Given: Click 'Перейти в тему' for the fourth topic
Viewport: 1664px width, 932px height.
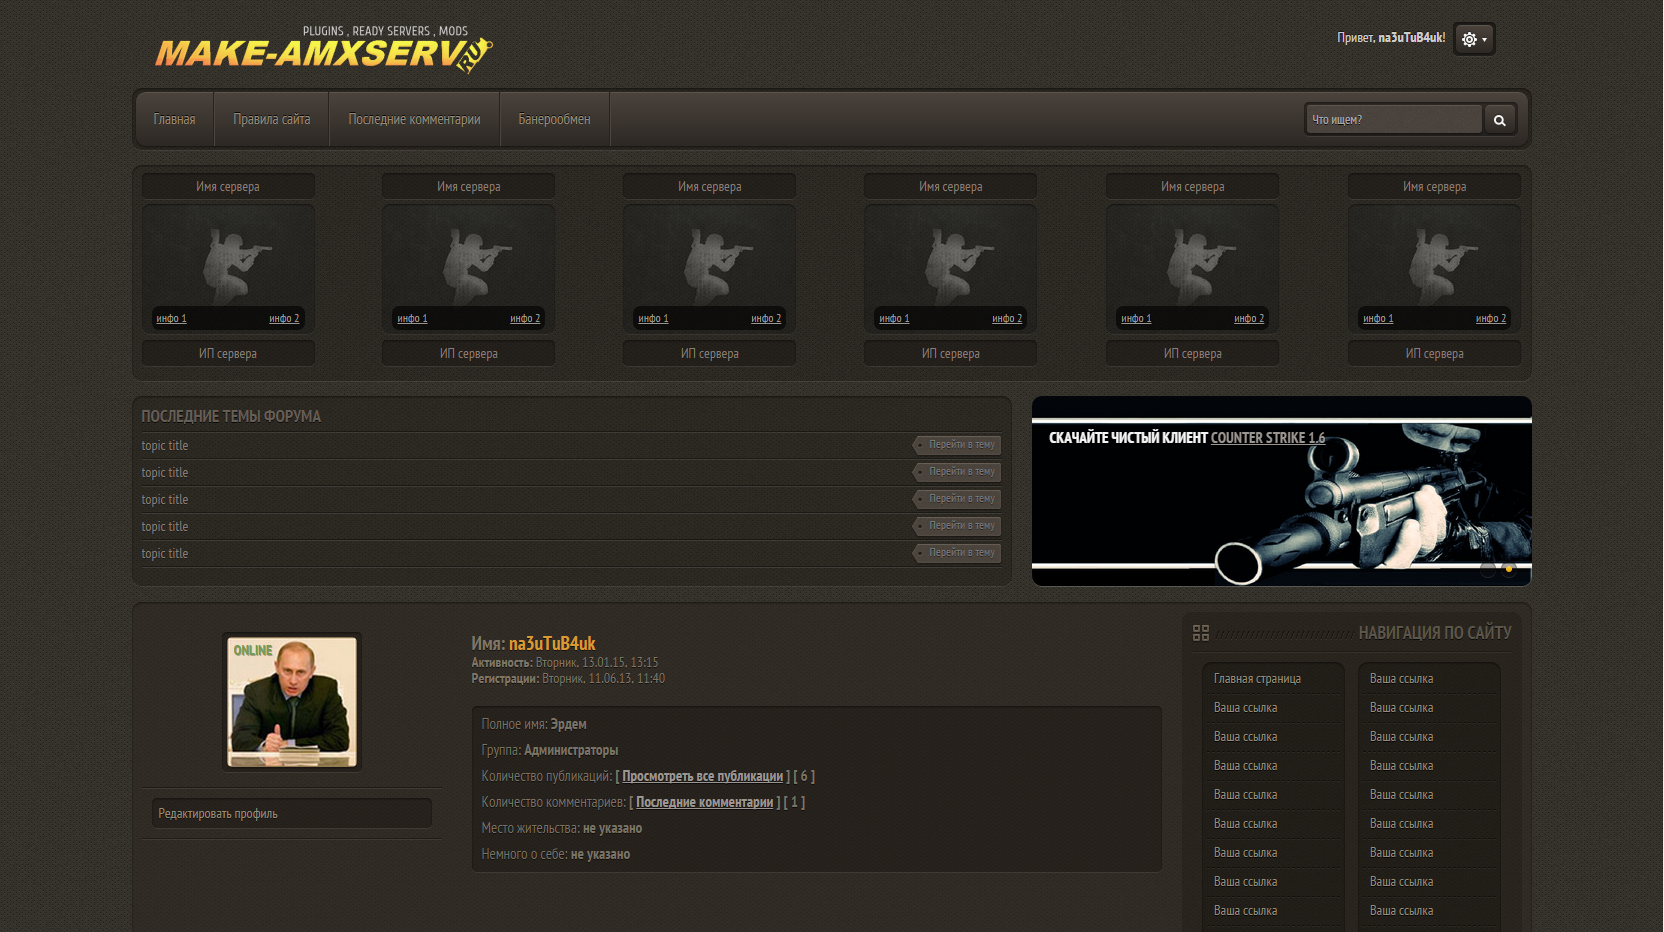Looking at the screenshot, I should 958,526.
